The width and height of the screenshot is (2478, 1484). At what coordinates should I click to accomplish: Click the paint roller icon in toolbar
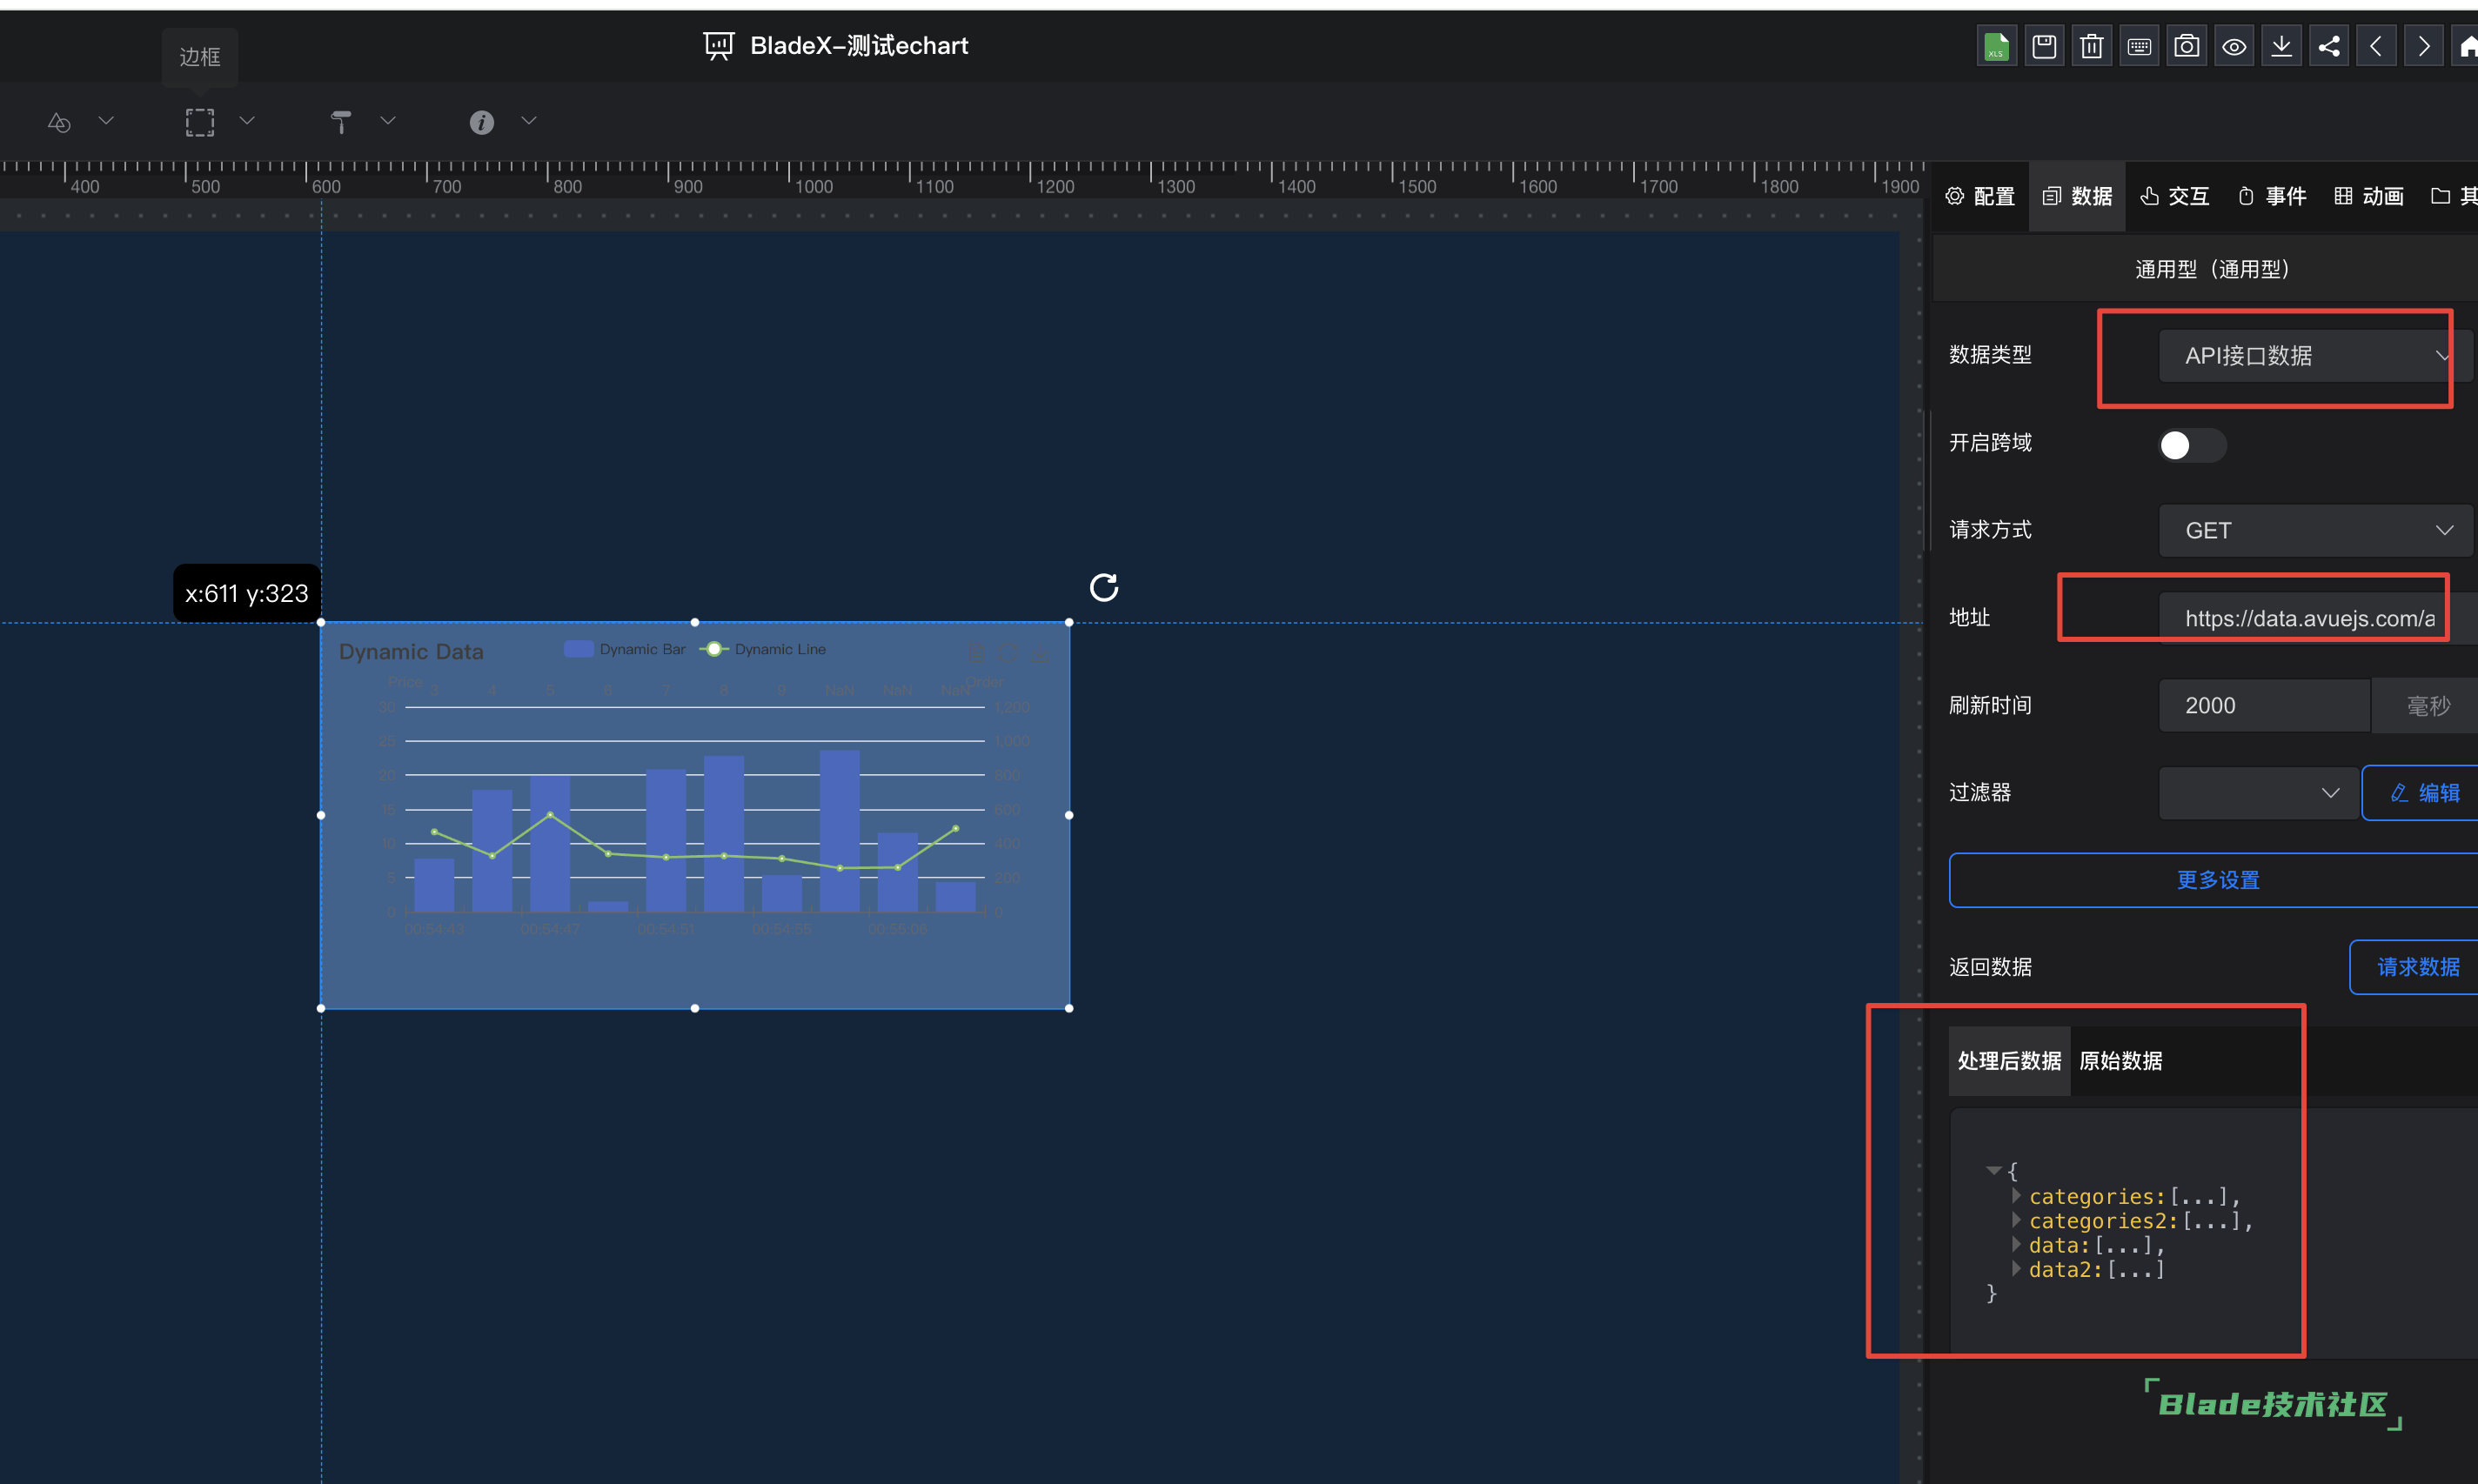tap(341, 122)
